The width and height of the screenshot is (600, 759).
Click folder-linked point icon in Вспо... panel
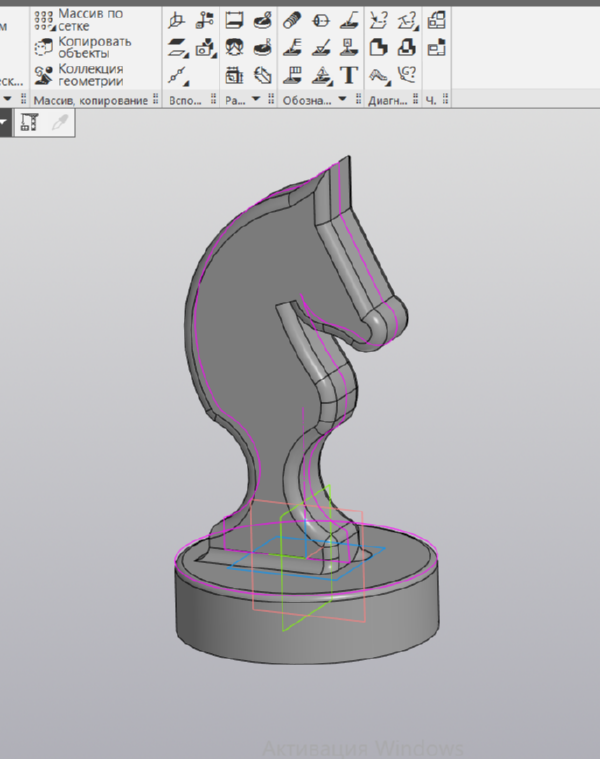coord(205,20)
